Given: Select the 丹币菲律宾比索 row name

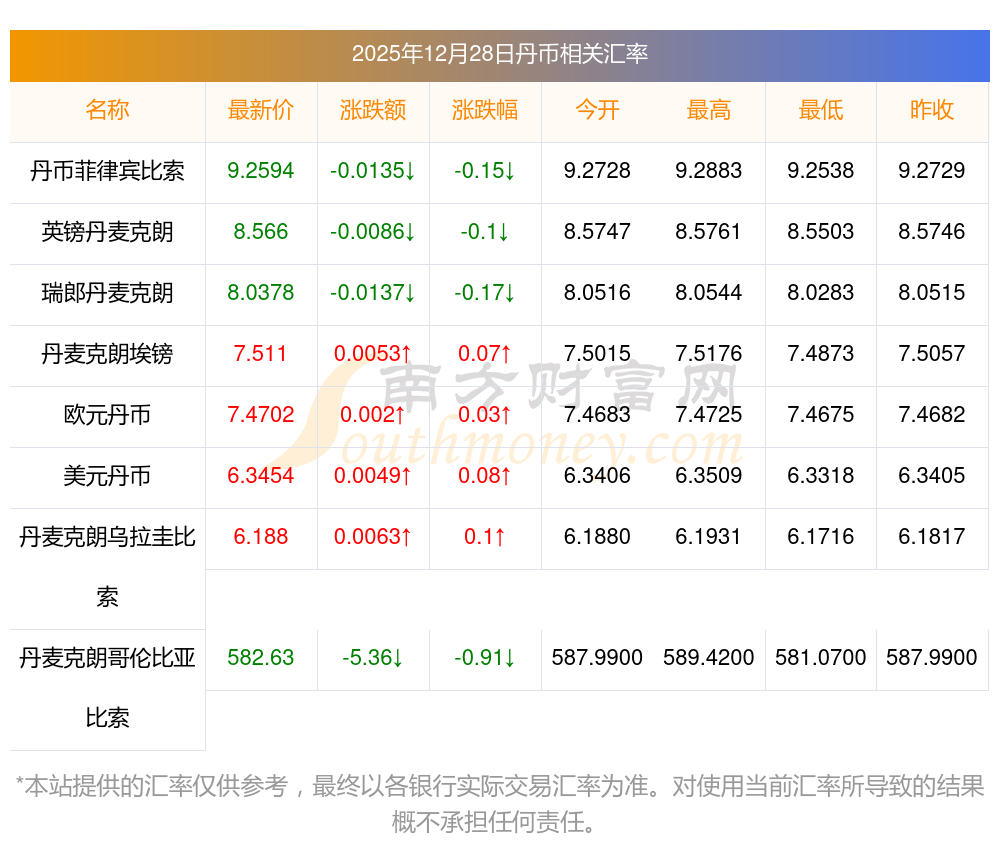Looking at the screenshot, I should pyautogui.click(x=107, y=171).
